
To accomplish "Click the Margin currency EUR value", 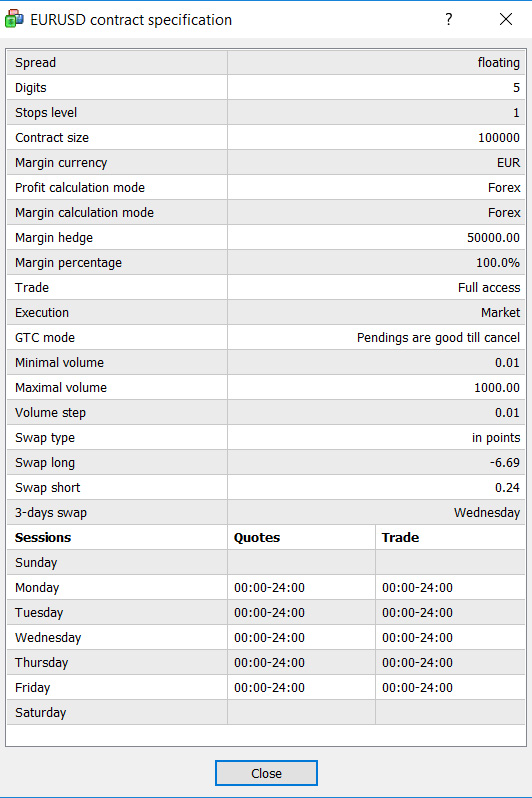I will [x=509, y=163].
